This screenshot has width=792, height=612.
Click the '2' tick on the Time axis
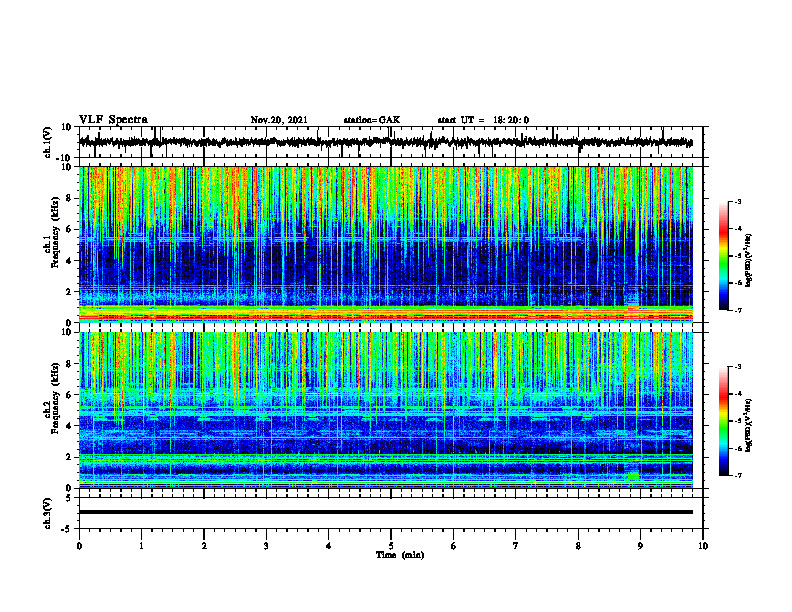[x=204, y=546]
